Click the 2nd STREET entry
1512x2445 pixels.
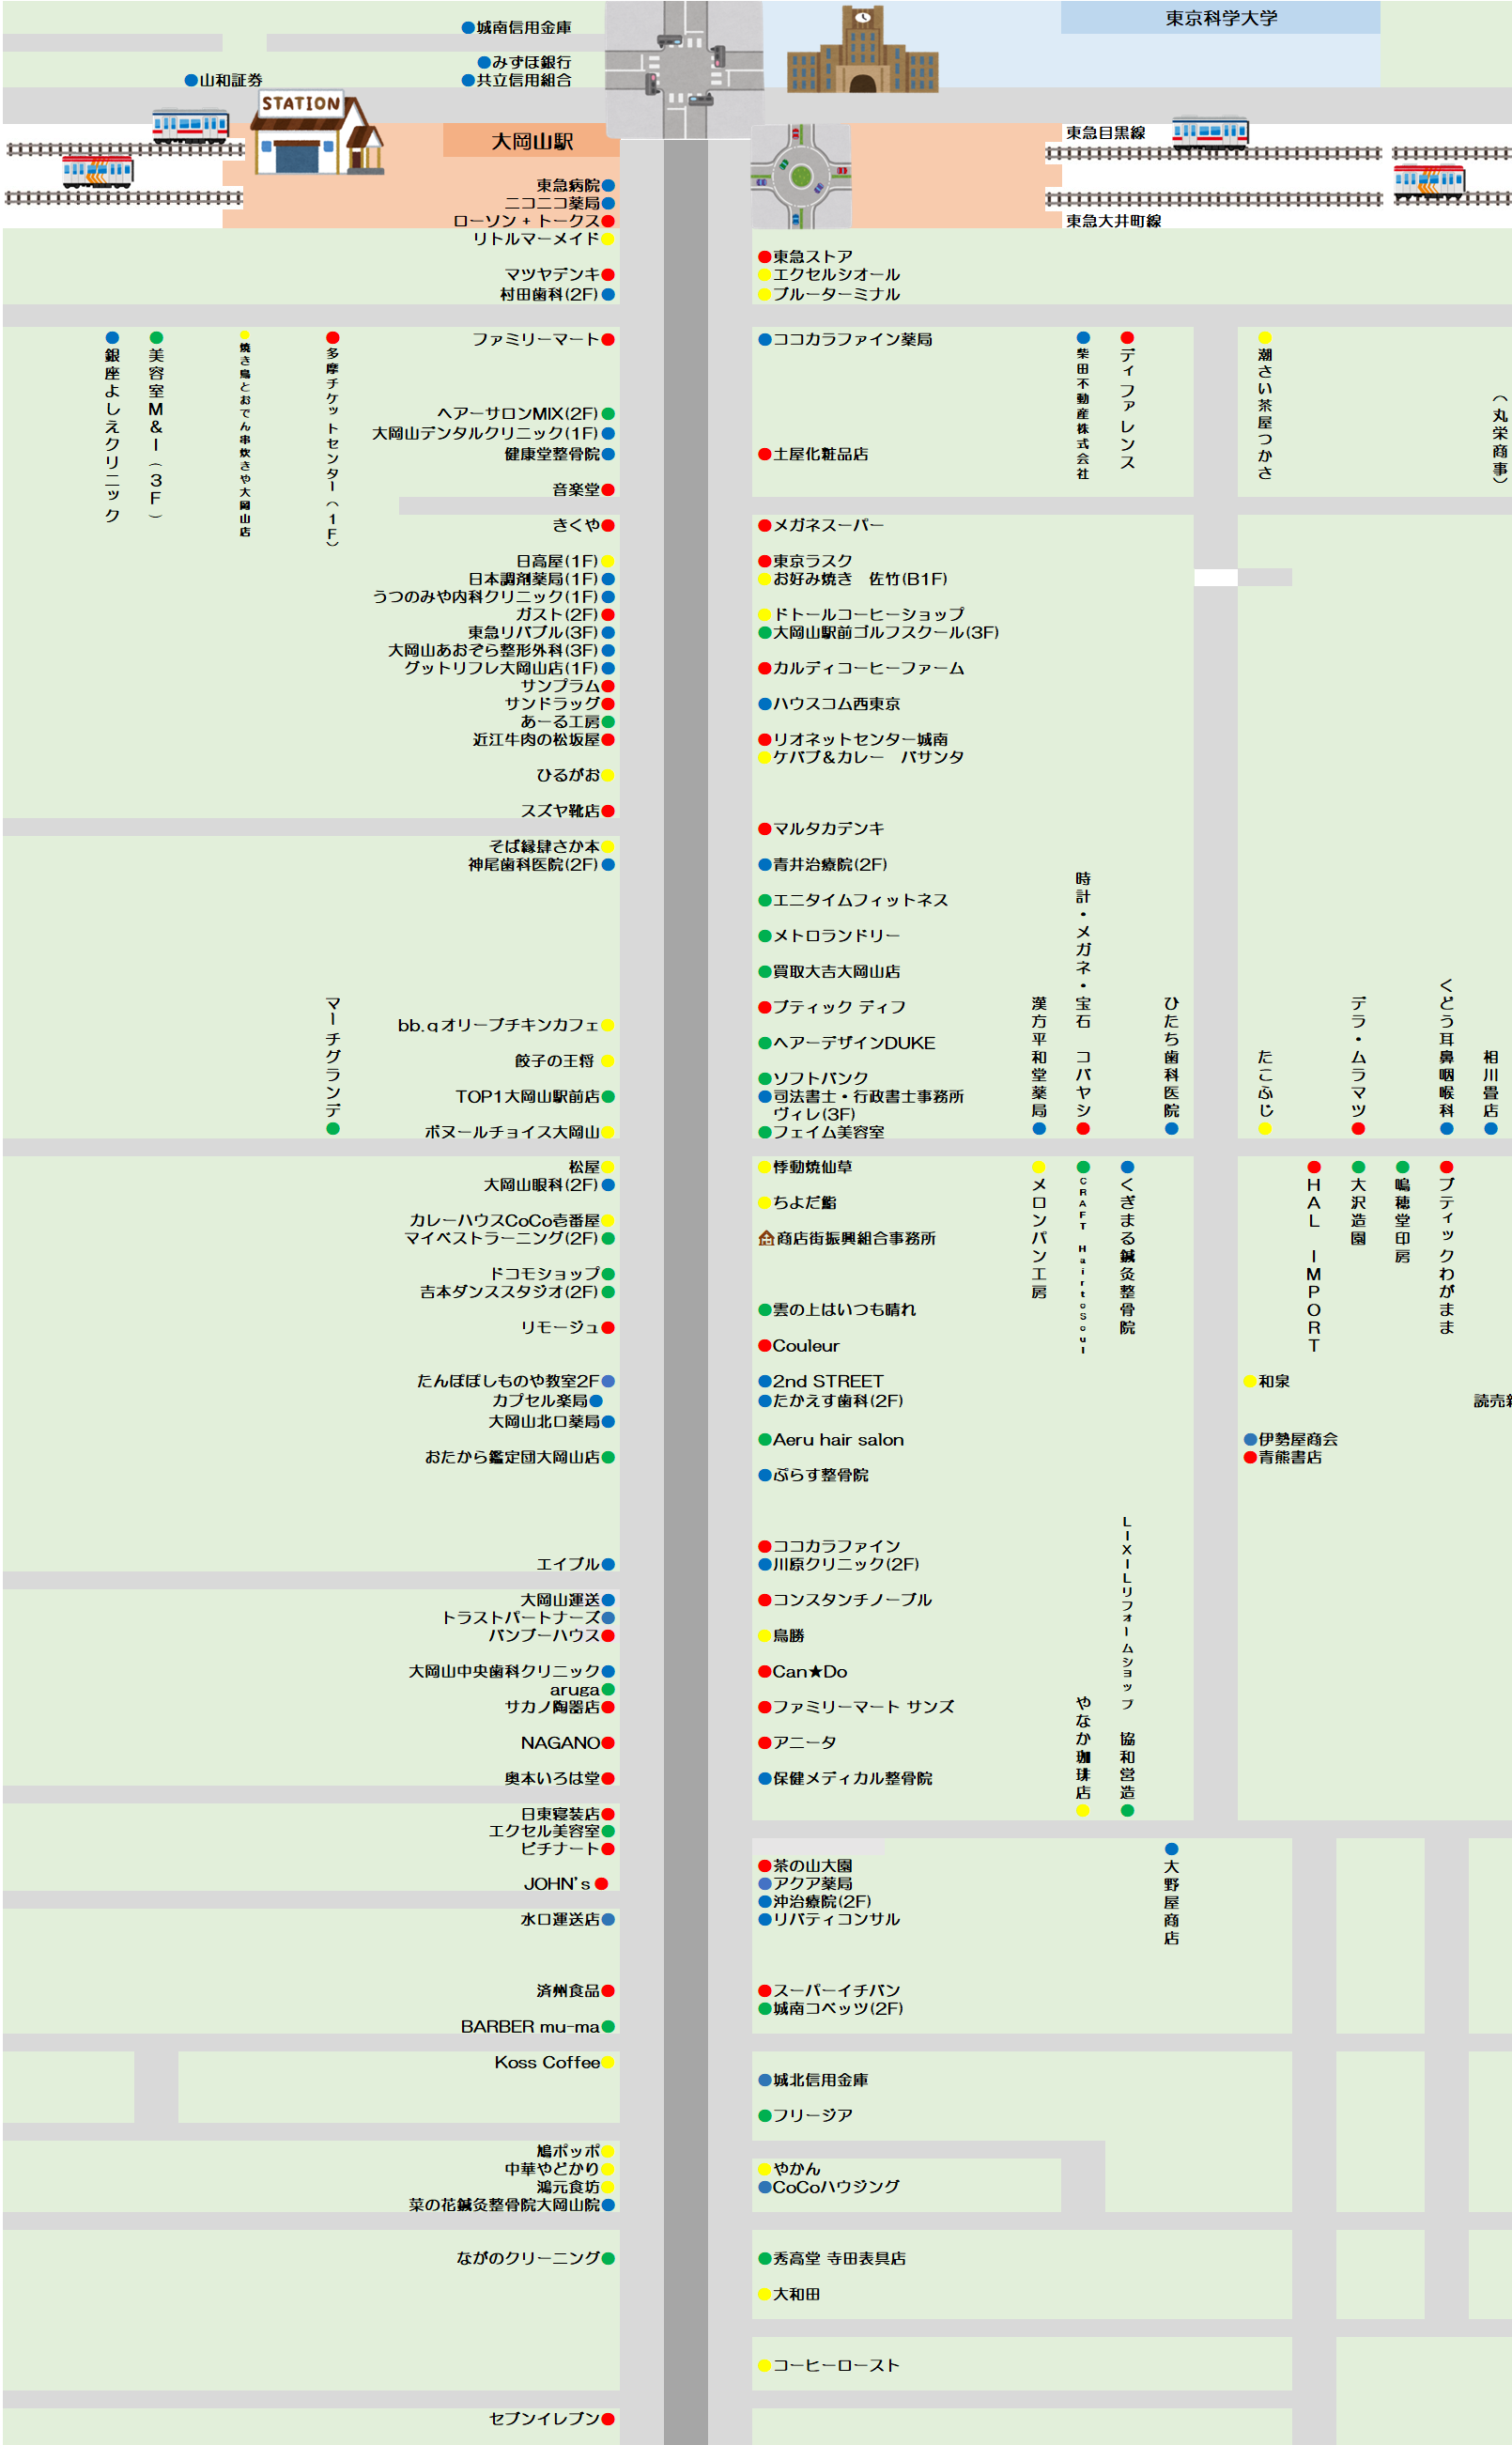click(821, 1381)
